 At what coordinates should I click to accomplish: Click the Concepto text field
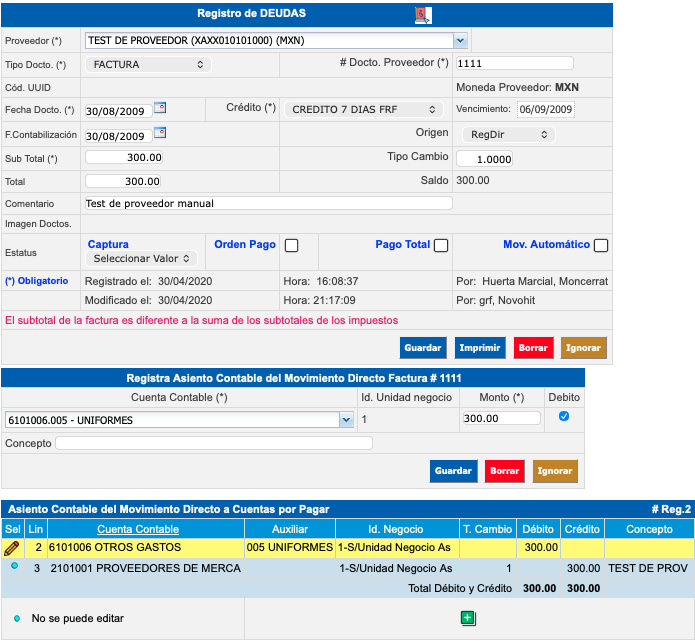214,443
